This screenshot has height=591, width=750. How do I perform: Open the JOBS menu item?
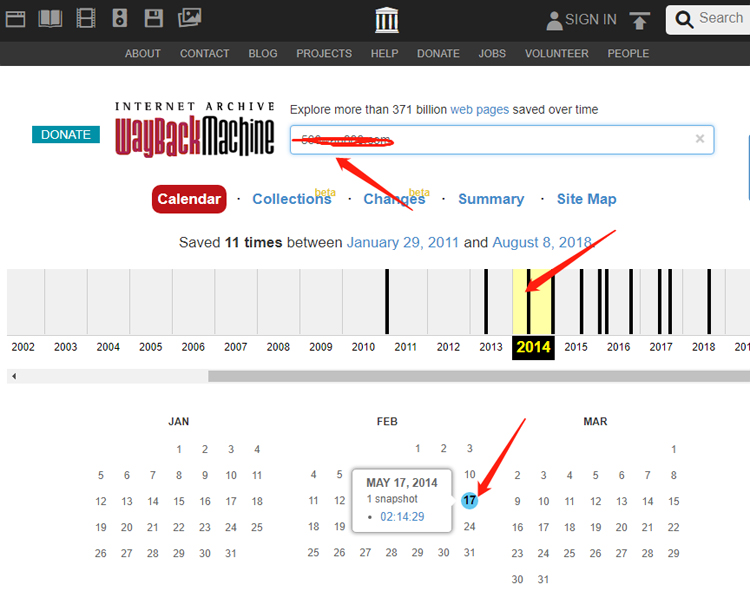(x=492, y=54)
